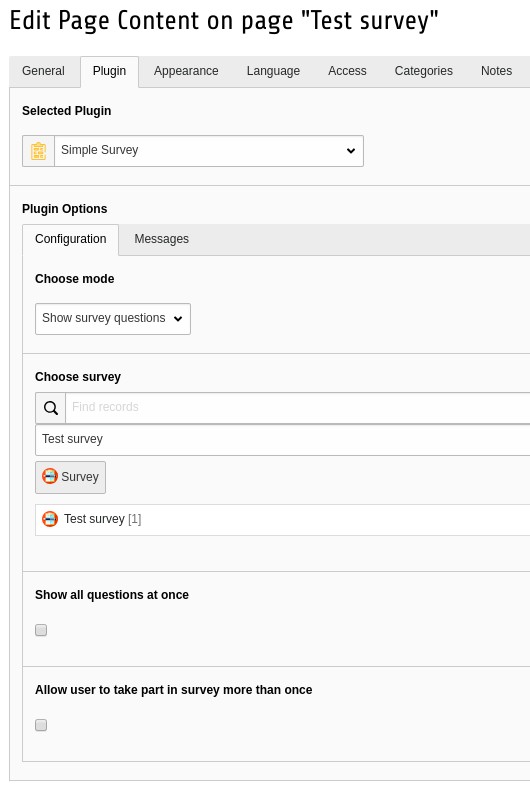The image size is (530, 789).
Task: Click the Allow user to take part label
Action: 174,690
